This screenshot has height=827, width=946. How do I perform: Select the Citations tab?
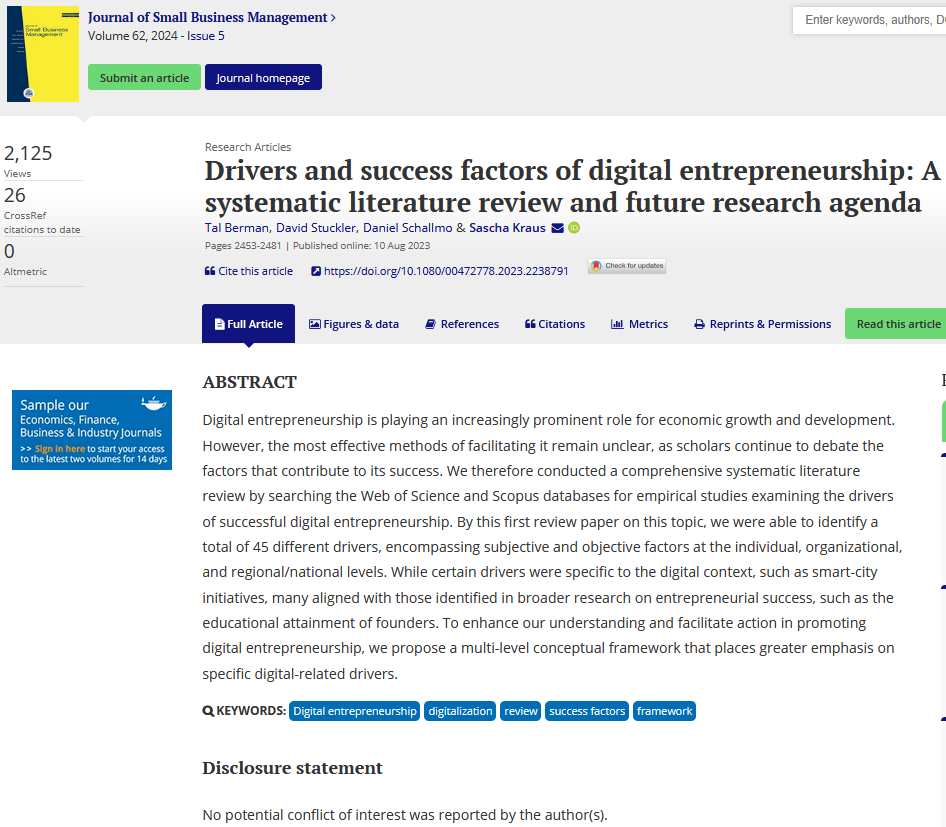(x=555, y=324)
